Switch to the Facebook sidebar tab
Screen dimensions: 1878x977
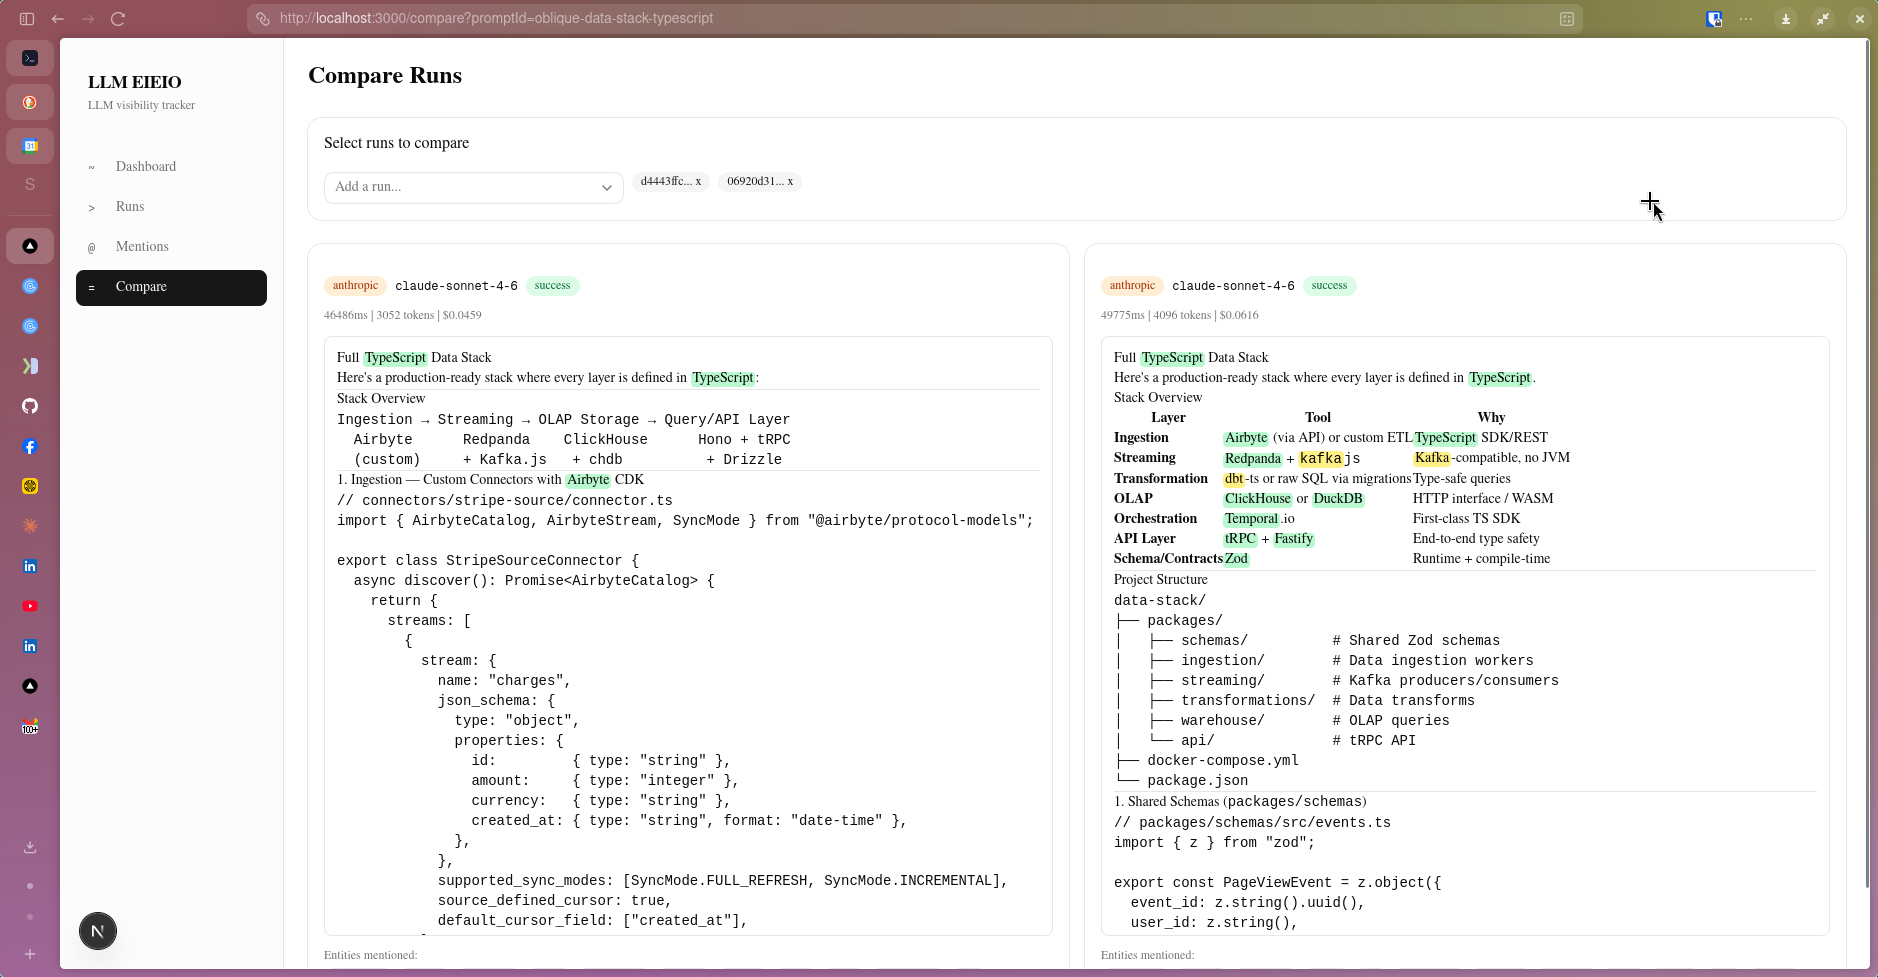point(30,447)
